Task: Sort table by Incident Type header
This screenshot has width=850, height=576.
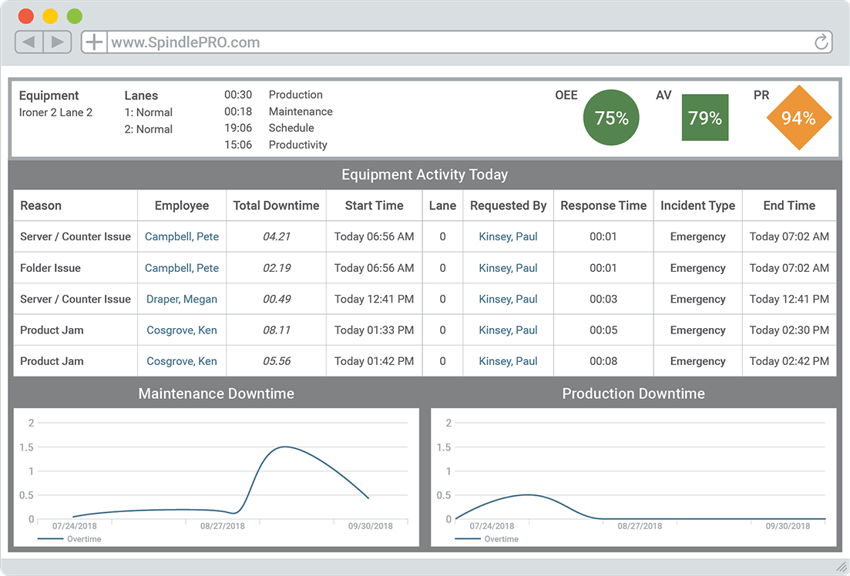Action: (697, 206)
